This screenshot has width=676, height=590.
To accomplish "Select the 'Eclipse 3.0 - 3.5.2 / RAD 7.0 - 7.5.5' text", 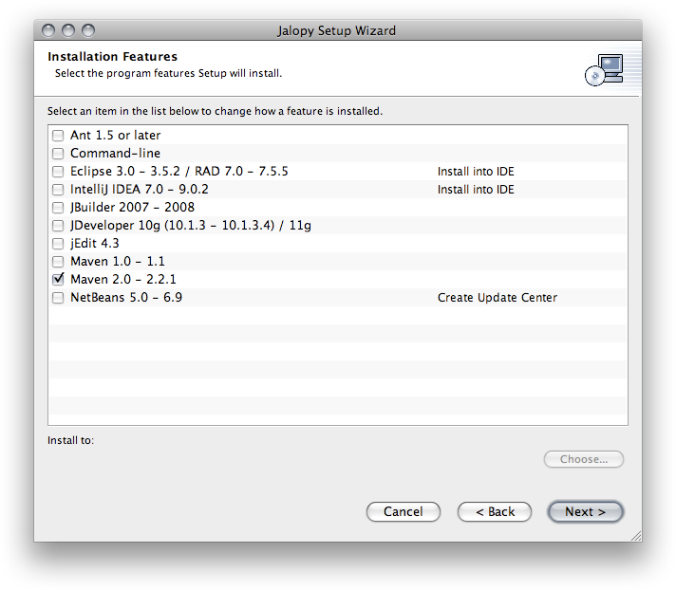I will (179, 172).
